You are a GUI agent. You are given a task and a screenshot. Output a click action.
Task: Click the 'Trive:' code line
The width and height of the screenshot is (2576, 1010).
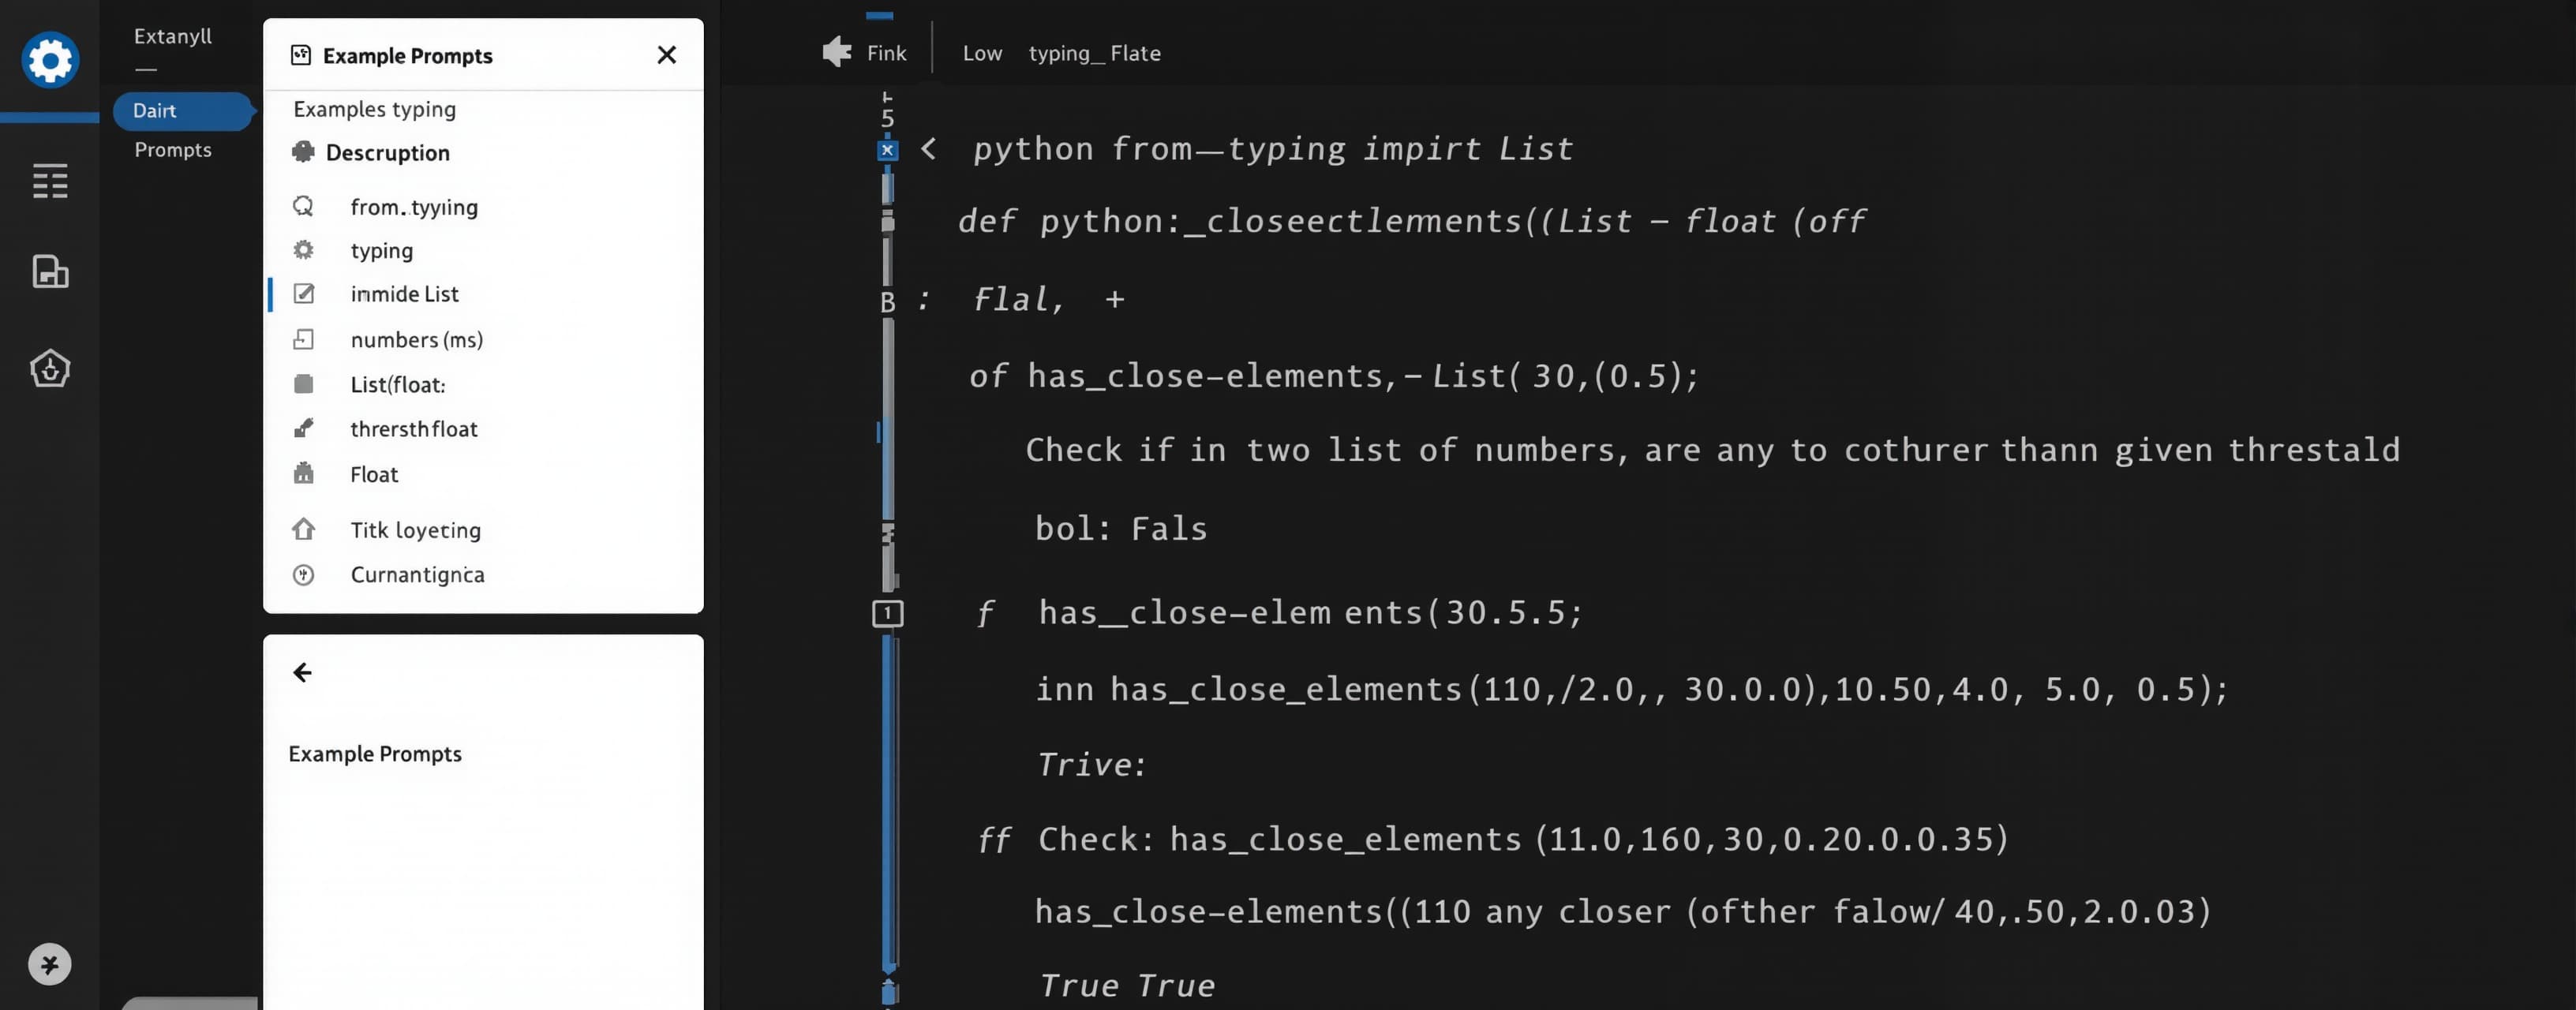(x=1091, y=765)
